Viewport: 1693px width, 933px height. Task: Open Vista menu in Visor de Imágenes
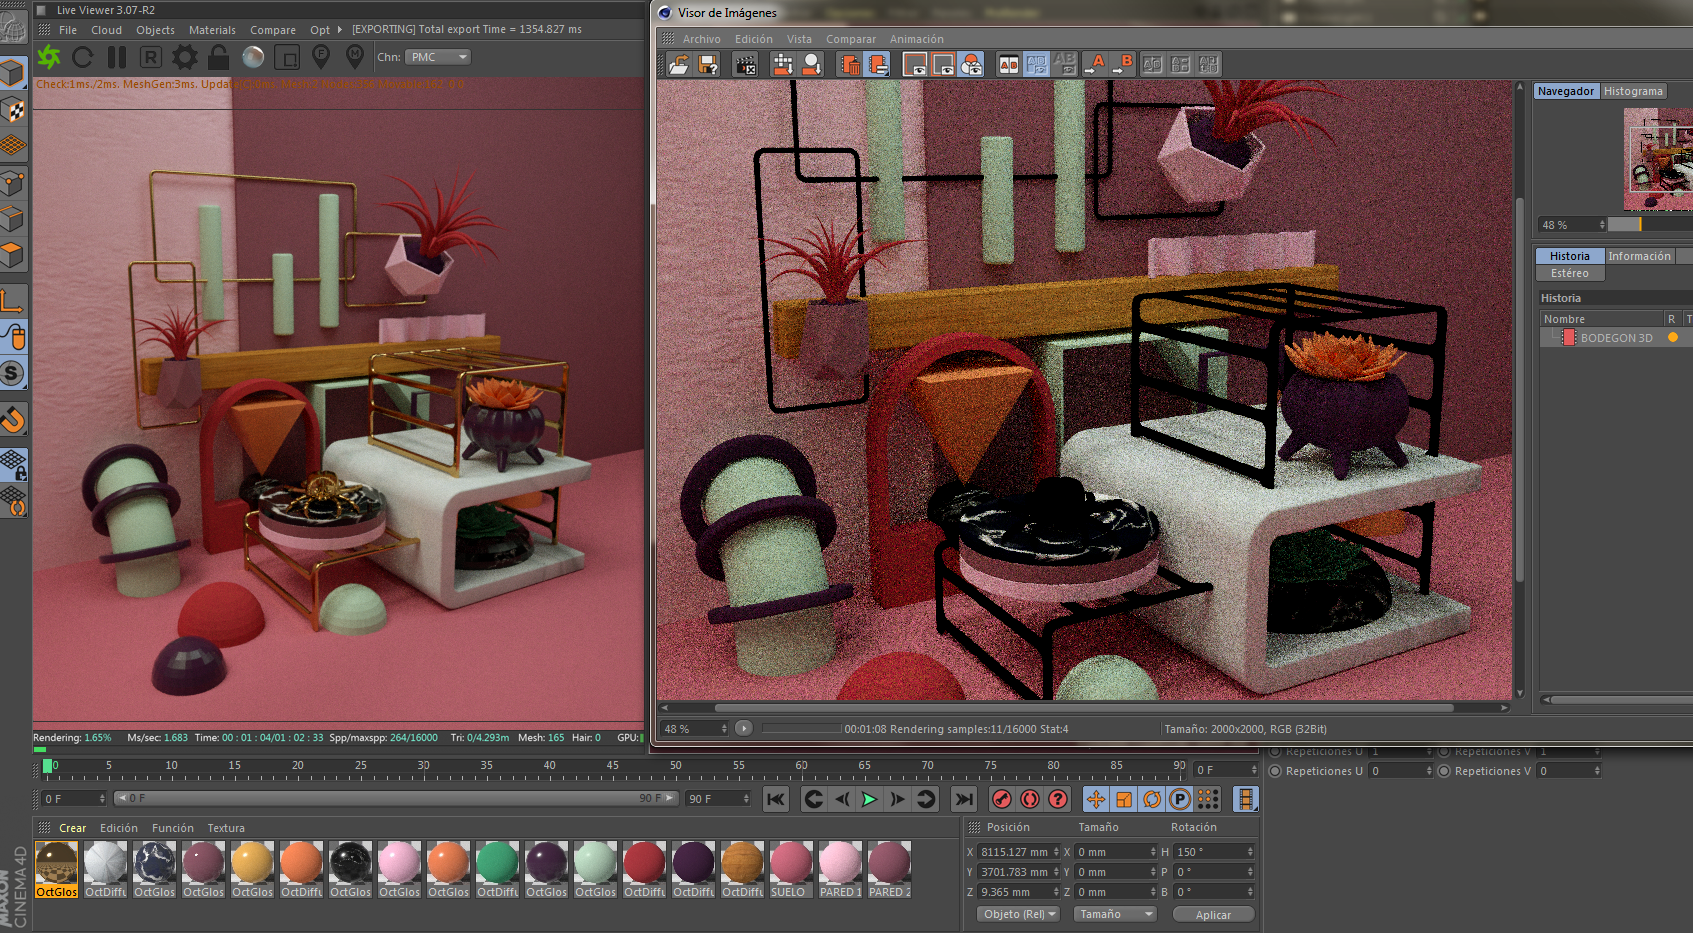(x=799, y=39)
